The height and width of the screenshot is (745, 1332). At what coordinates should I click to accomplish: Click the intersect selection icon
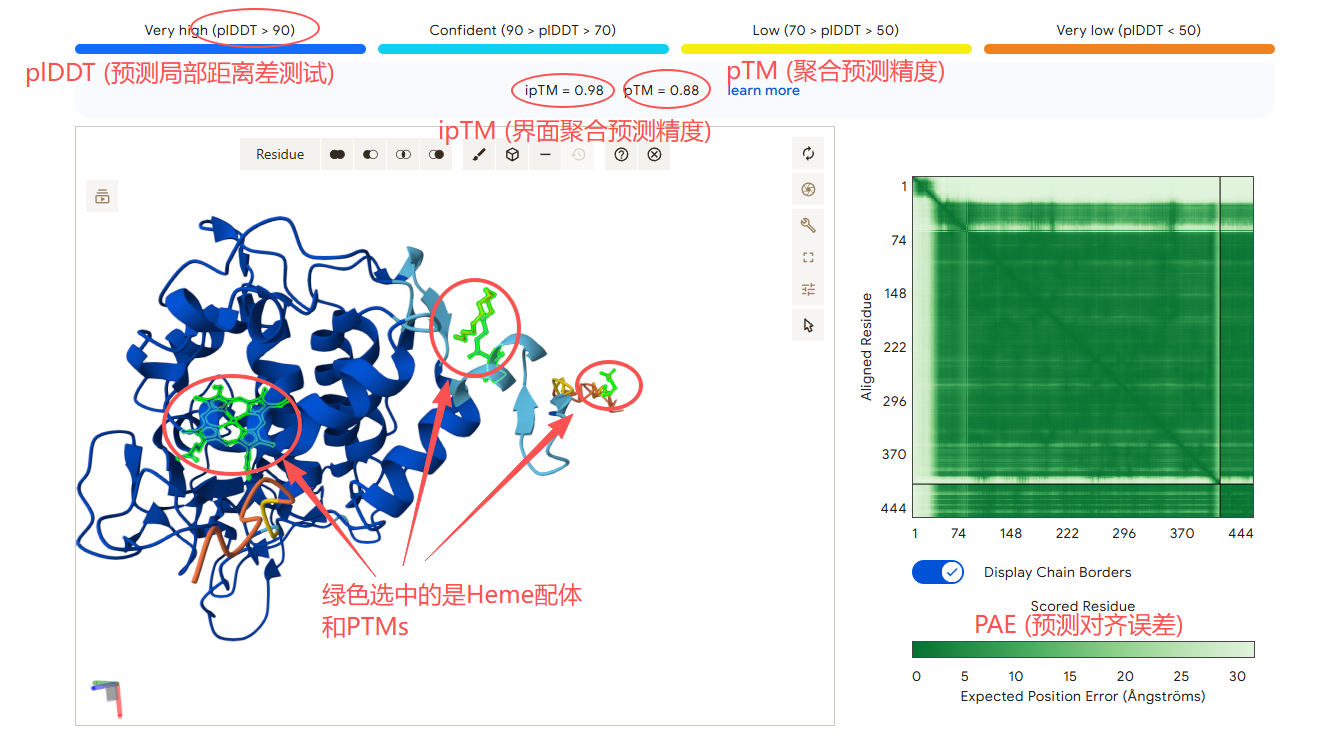(x=403, y=155)
